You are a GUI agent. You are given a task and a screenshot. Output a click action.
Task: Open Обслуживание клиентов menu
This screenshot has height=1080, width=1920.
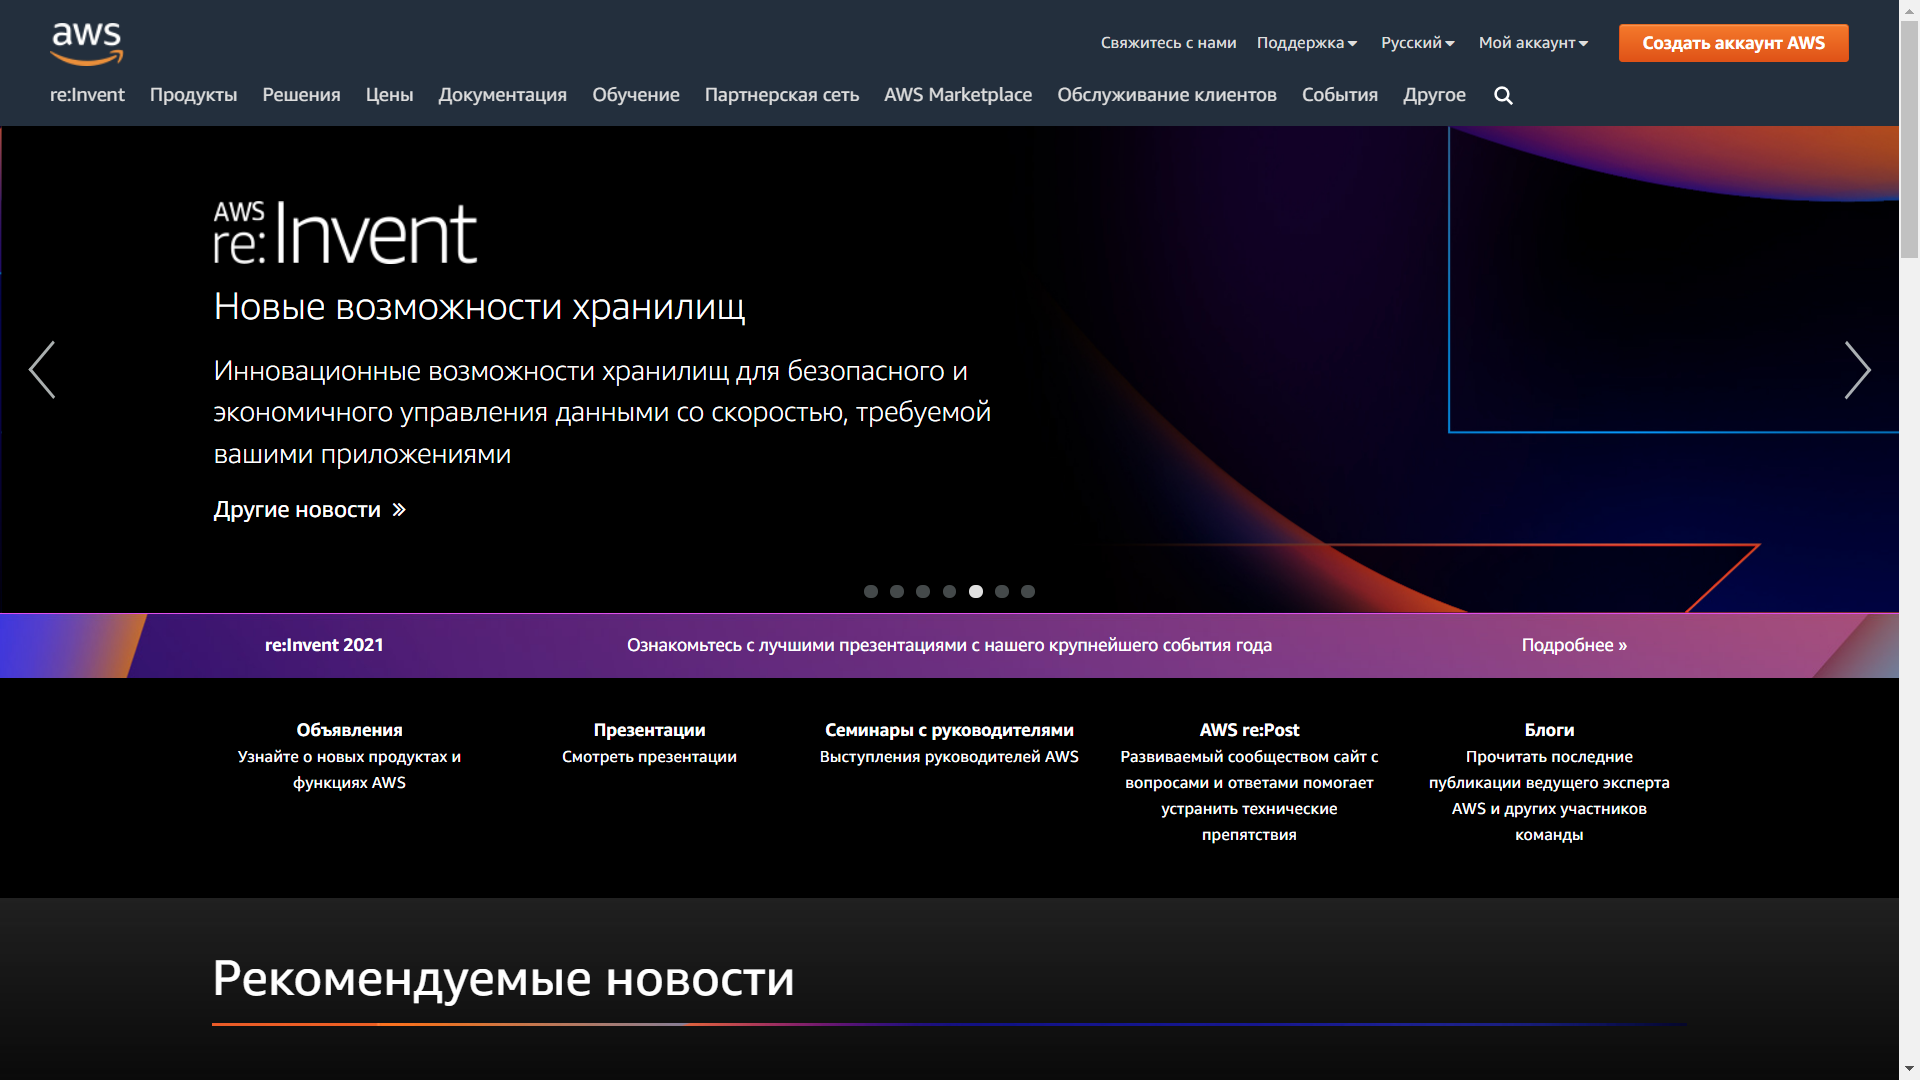pyautogui.click(x=1166, y=95)
